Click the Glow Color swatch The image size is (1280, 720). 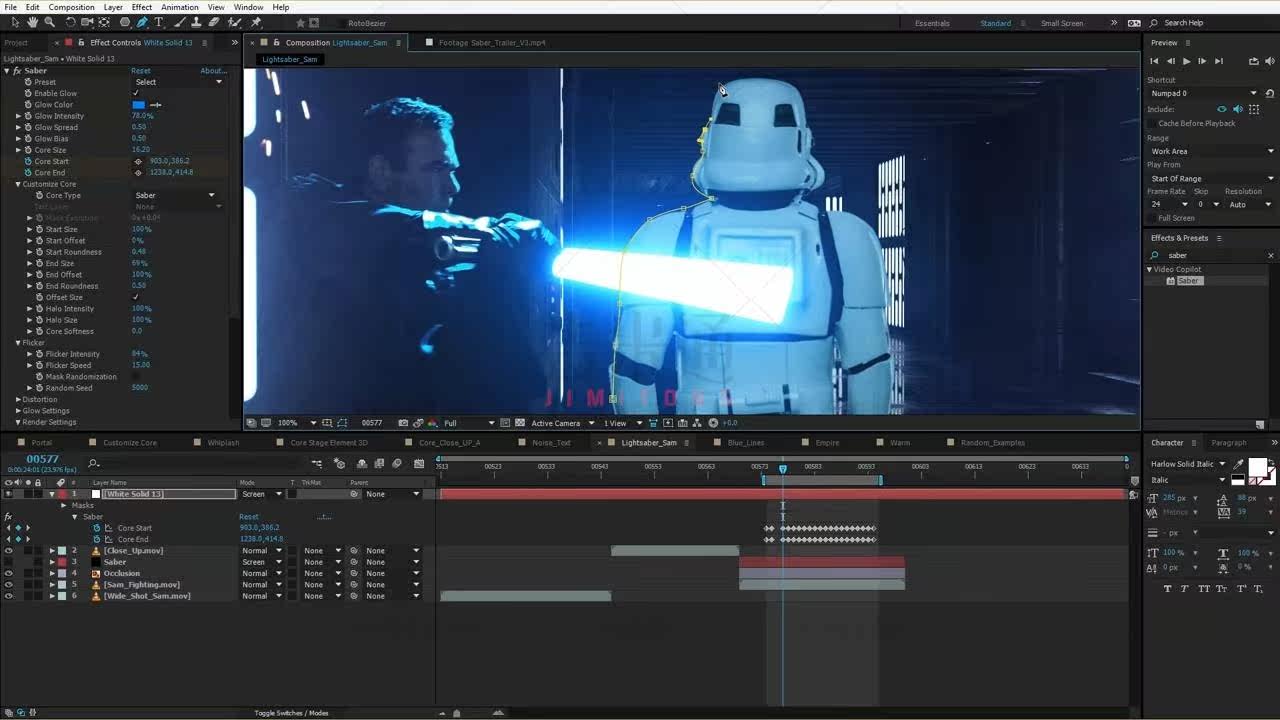pos(139,105)
